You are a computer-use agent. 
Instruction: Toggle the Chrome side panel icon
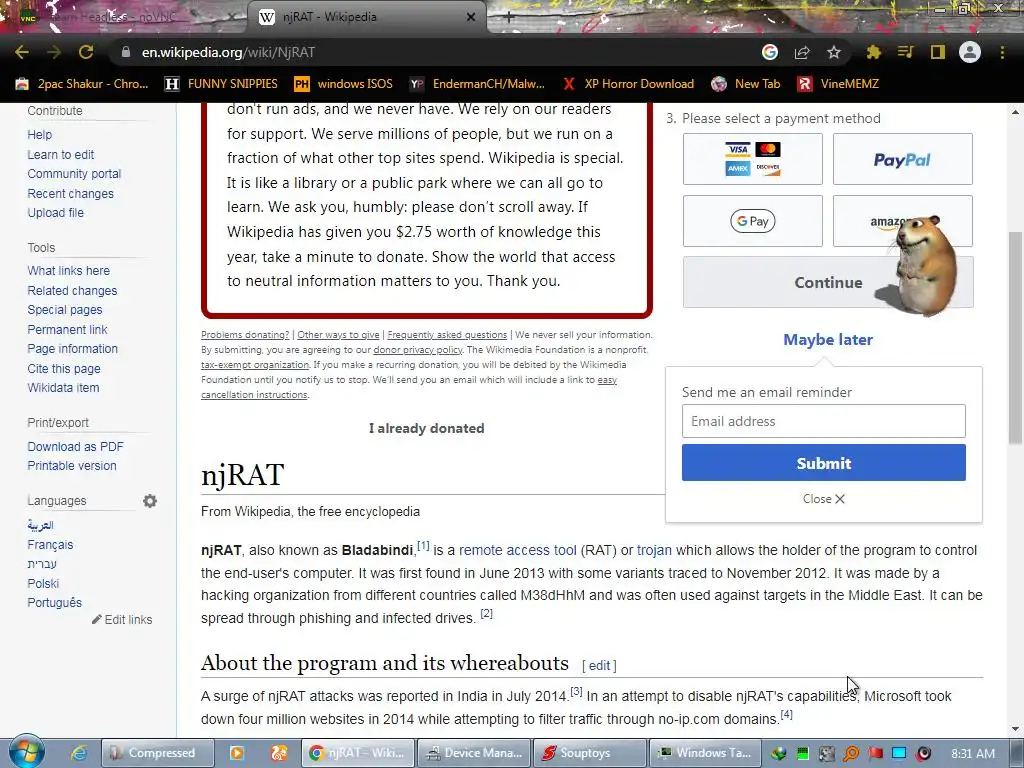tap(938, 52)
